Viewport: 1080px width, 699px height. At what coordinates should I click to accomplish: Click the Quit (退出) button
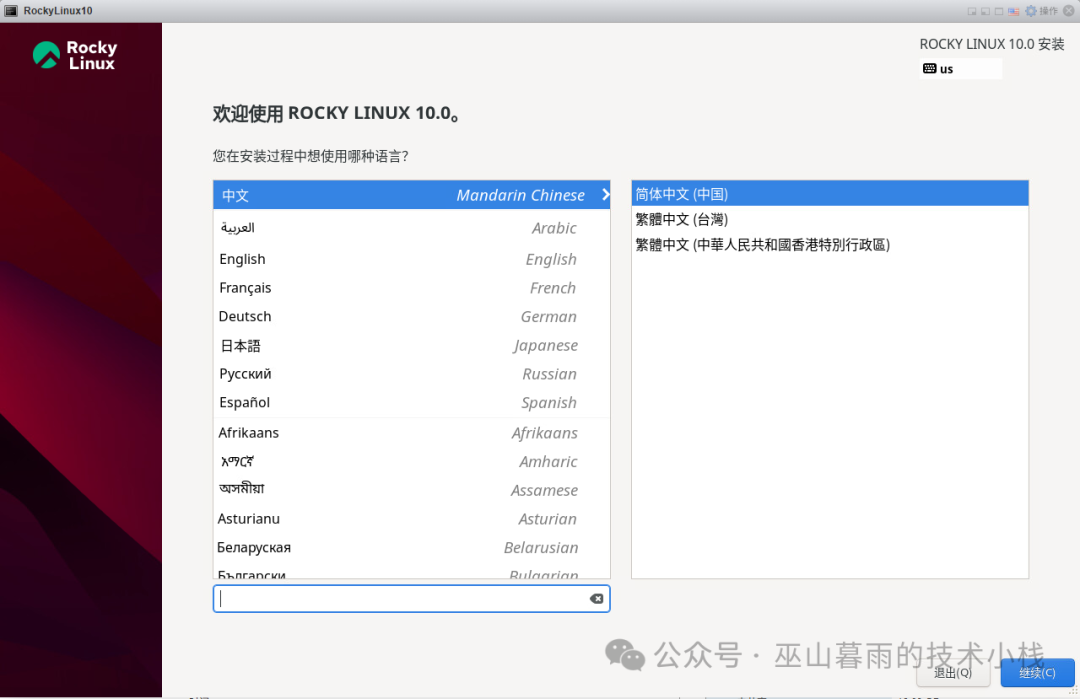(953, 673)
